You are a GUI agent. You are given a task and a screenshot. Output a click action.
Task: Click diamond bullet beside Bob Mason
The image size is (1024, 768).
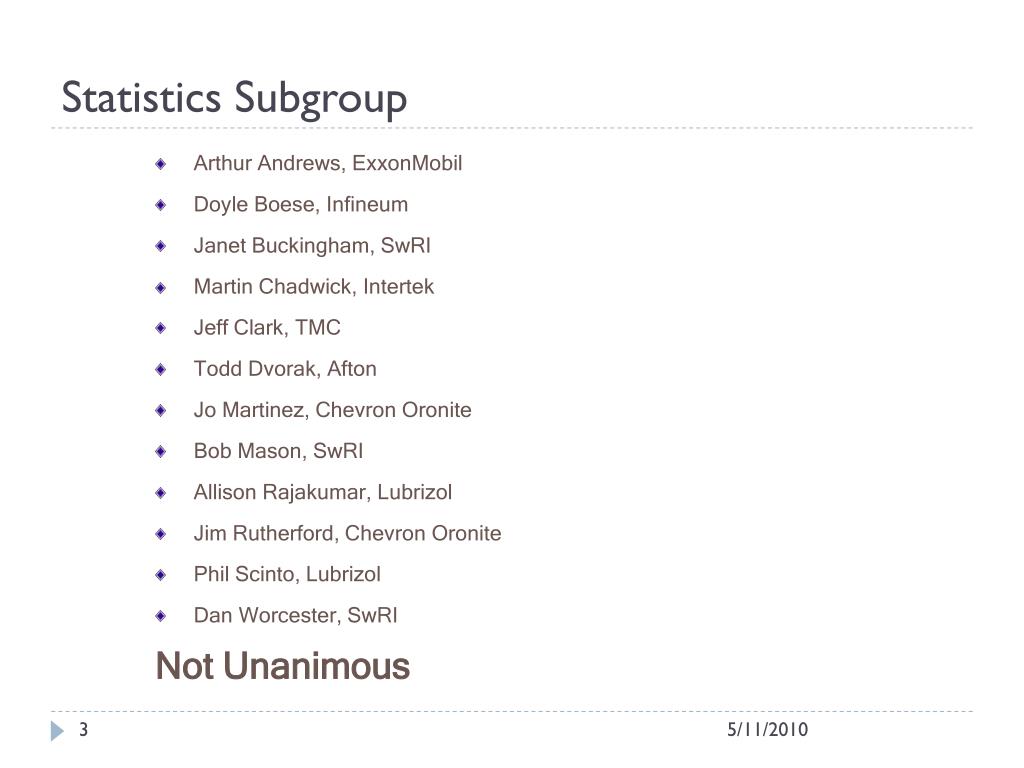tap(161, 452)
